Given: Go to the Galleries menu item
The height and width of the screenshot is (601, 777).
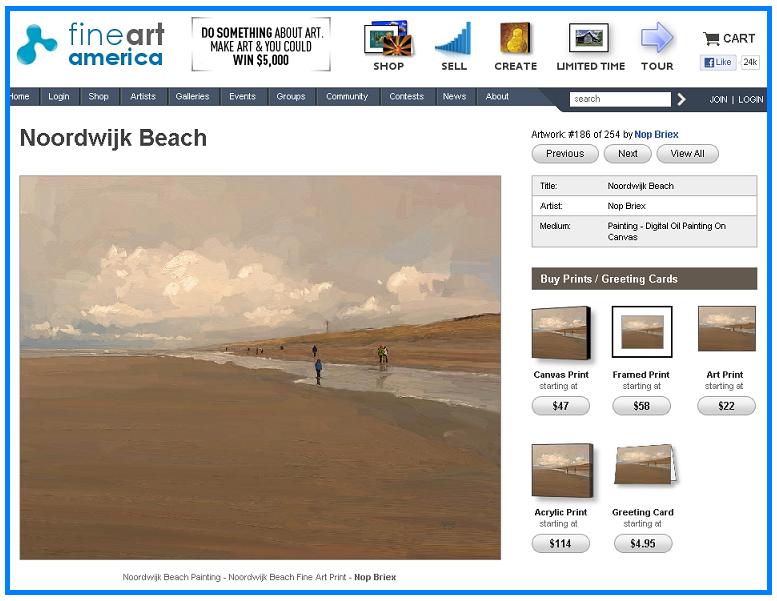Looking at the screenshot, I should coord(192,96).
